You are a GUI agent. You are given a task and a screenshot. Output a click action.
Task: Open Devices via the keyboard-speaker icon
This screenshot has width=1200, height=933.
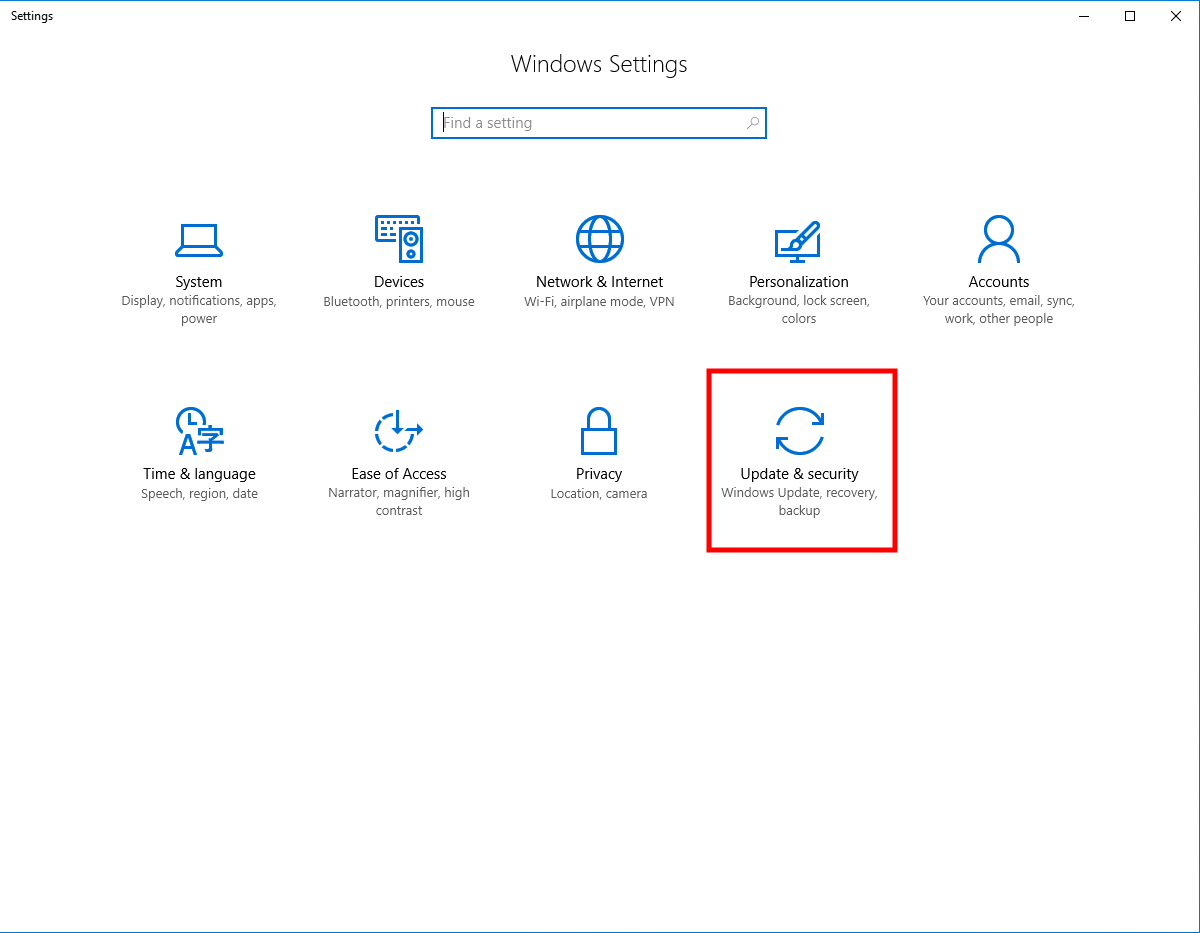pos(399,240)
